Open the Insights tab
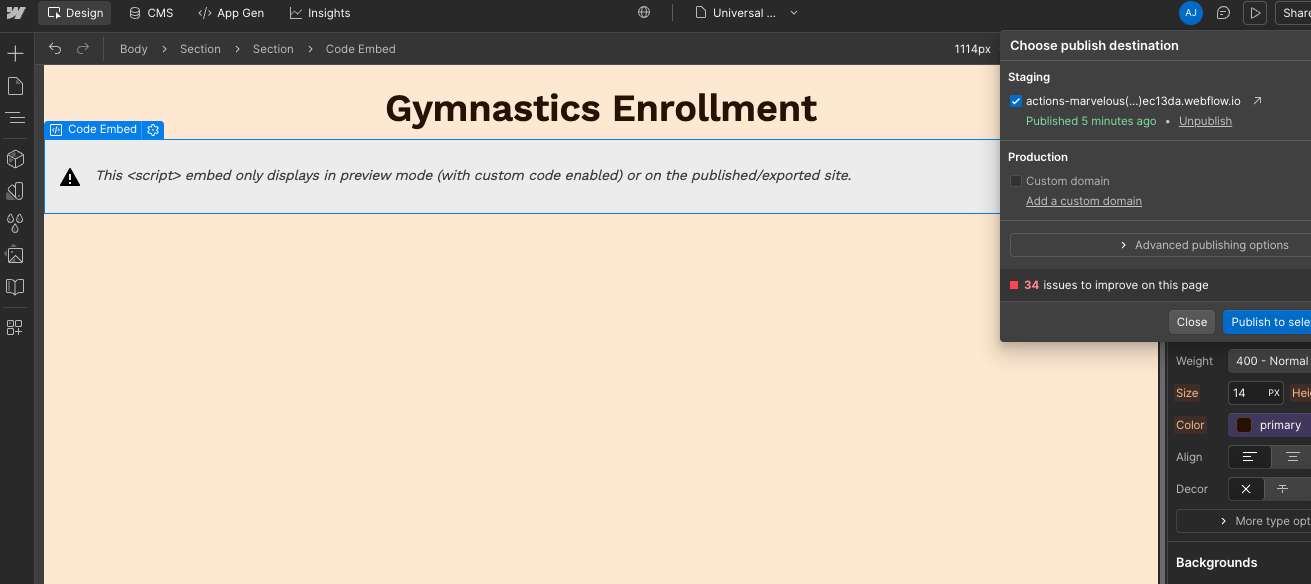The width and height of the screenshot is (1311, 584). click(320, 13)
